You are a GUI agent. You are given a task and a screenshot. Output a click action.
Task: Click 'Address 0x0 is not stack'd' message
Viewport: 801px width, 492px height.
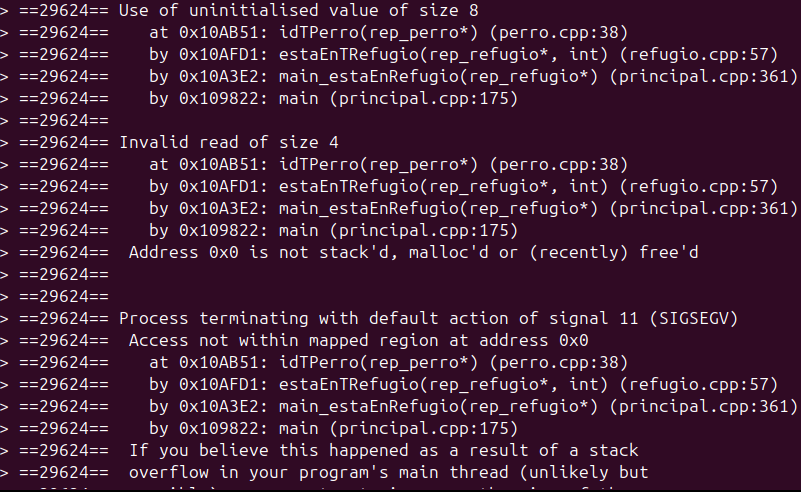click(x=414, y=252)
